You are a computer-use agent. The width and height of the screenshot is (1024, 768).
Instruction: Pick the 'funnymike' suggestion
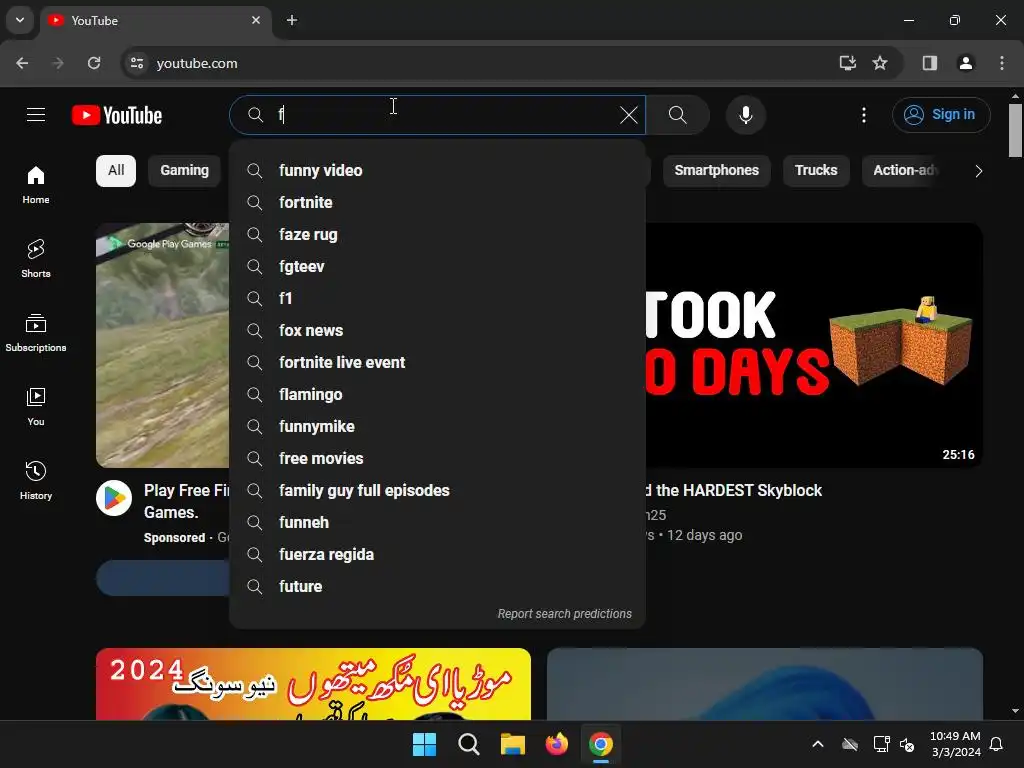(x=437, y=426)
